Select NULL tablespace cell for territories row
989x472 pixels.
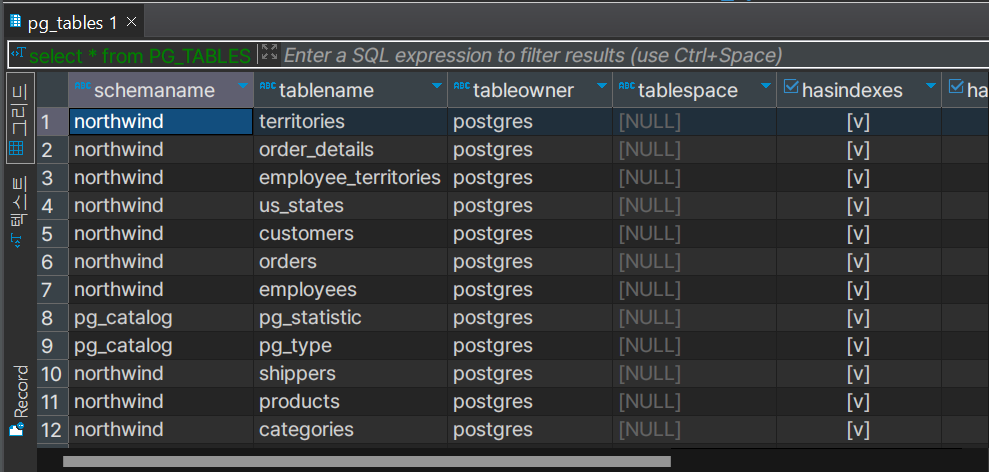694,121
